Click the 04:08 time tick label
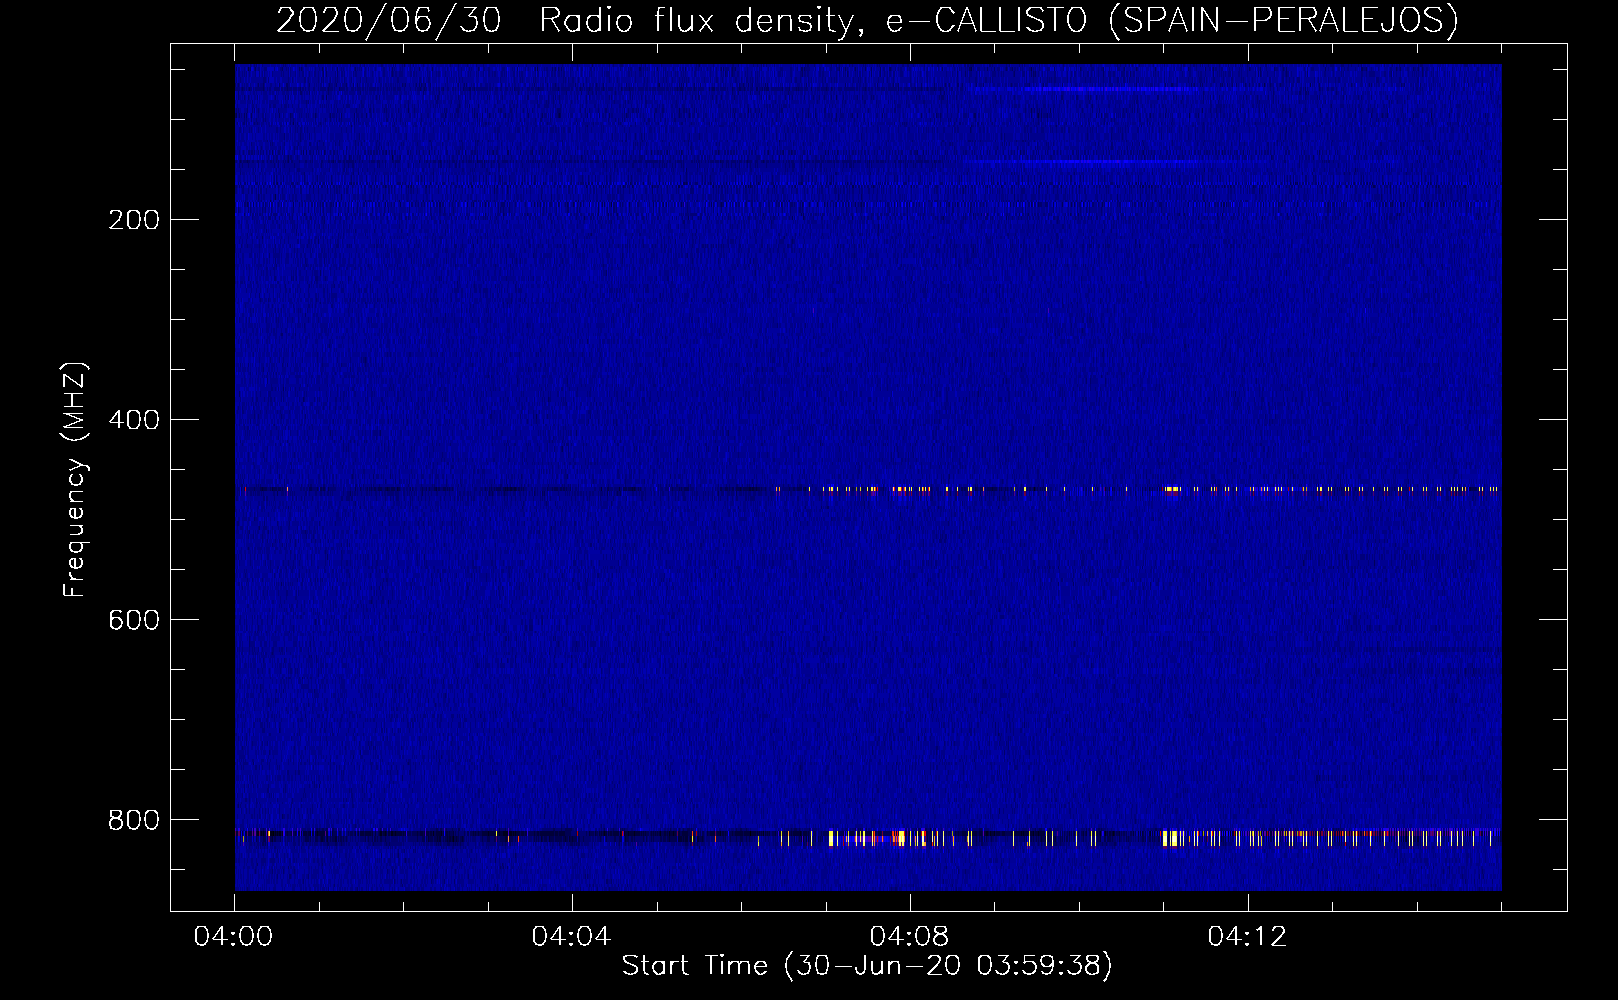1618x1000 pixels. coord(909,937)
